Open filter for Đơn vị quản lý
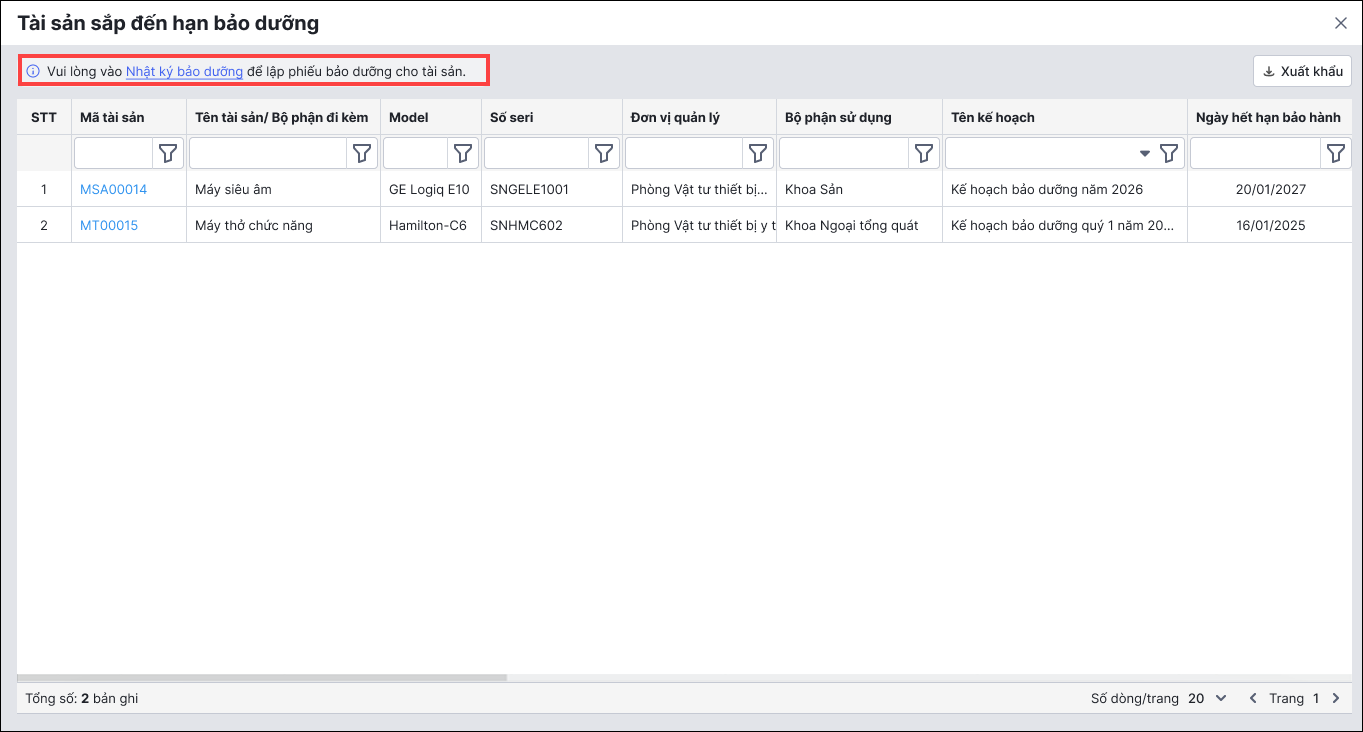The height and width of the screenshot is (732, 1363). tap(758, 153)
